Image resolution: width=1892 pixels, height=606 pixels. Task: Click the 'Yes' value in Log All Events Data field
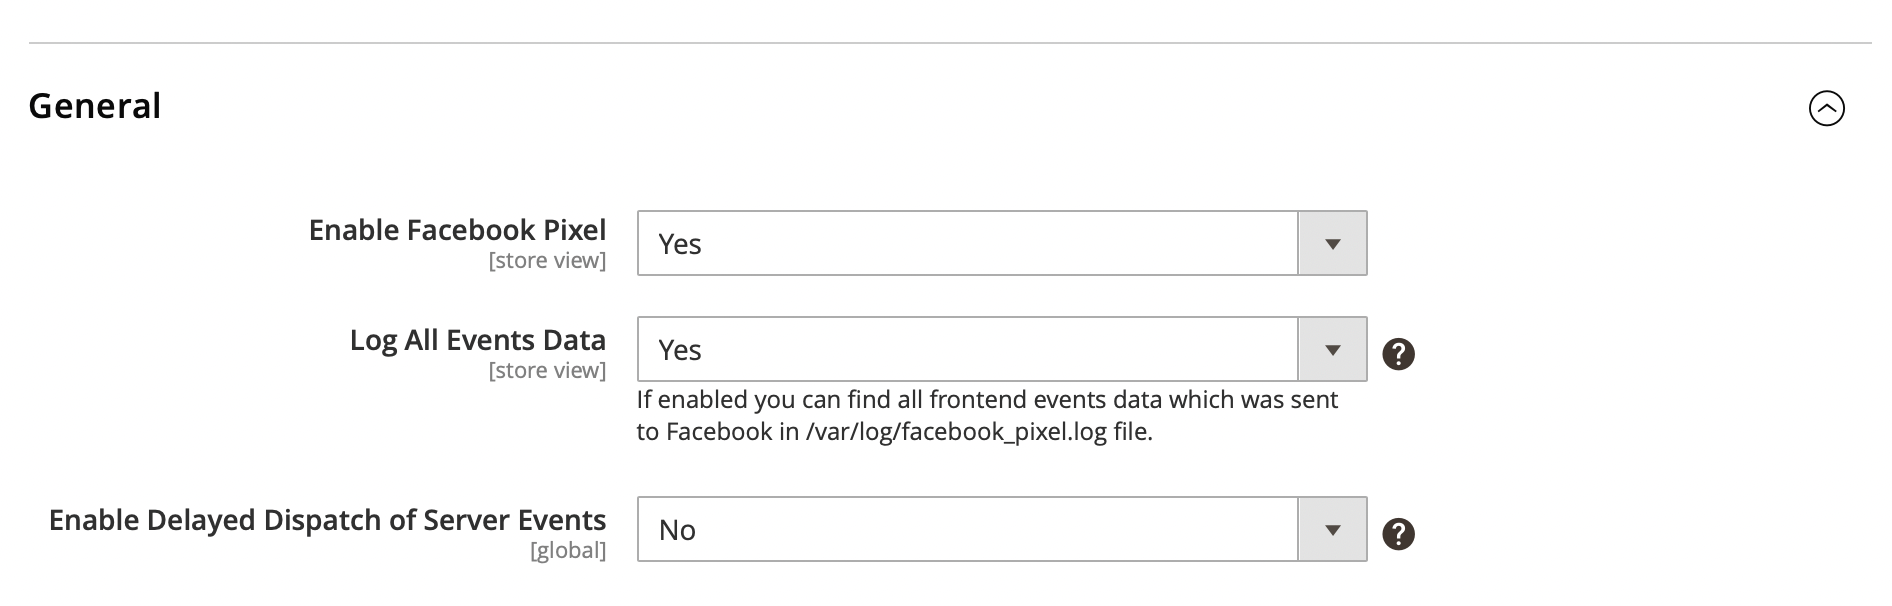tap(680, 350)
